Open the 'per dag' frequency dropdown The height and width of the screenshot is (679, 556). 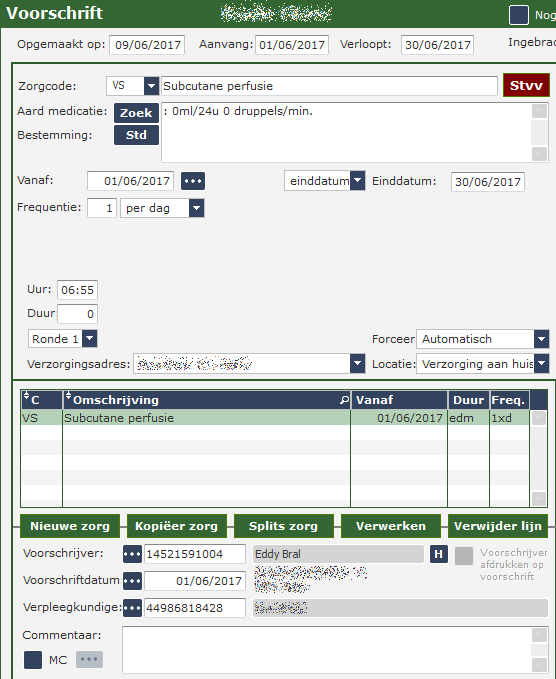[196, 208]
